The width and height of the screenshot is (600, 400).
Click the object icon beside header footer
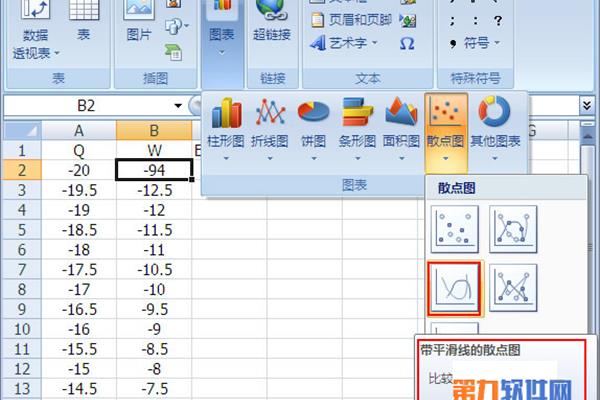coord(408,20)
